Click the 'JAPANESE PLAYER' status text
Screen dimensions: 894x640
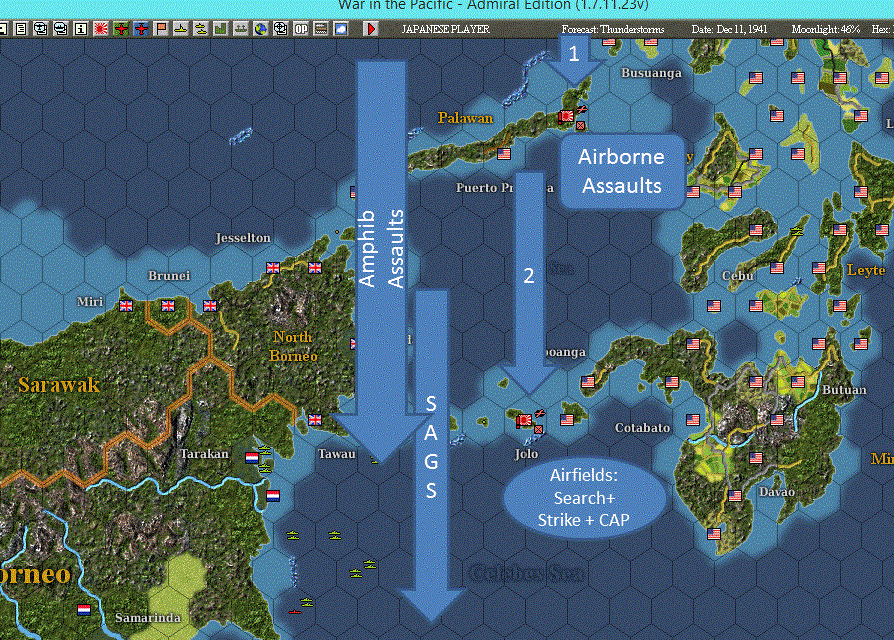coord(445,29)
